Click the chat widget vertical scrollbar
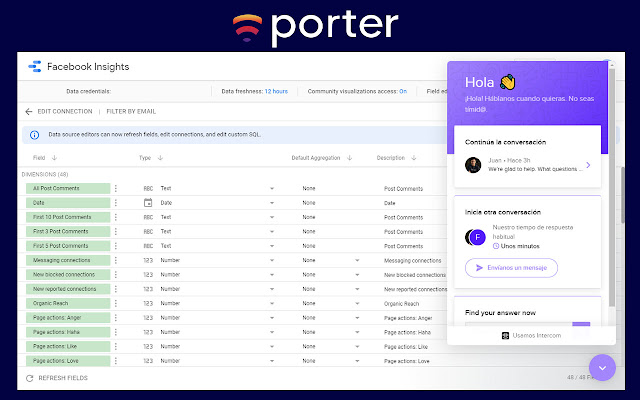 [x=611, y=188]
